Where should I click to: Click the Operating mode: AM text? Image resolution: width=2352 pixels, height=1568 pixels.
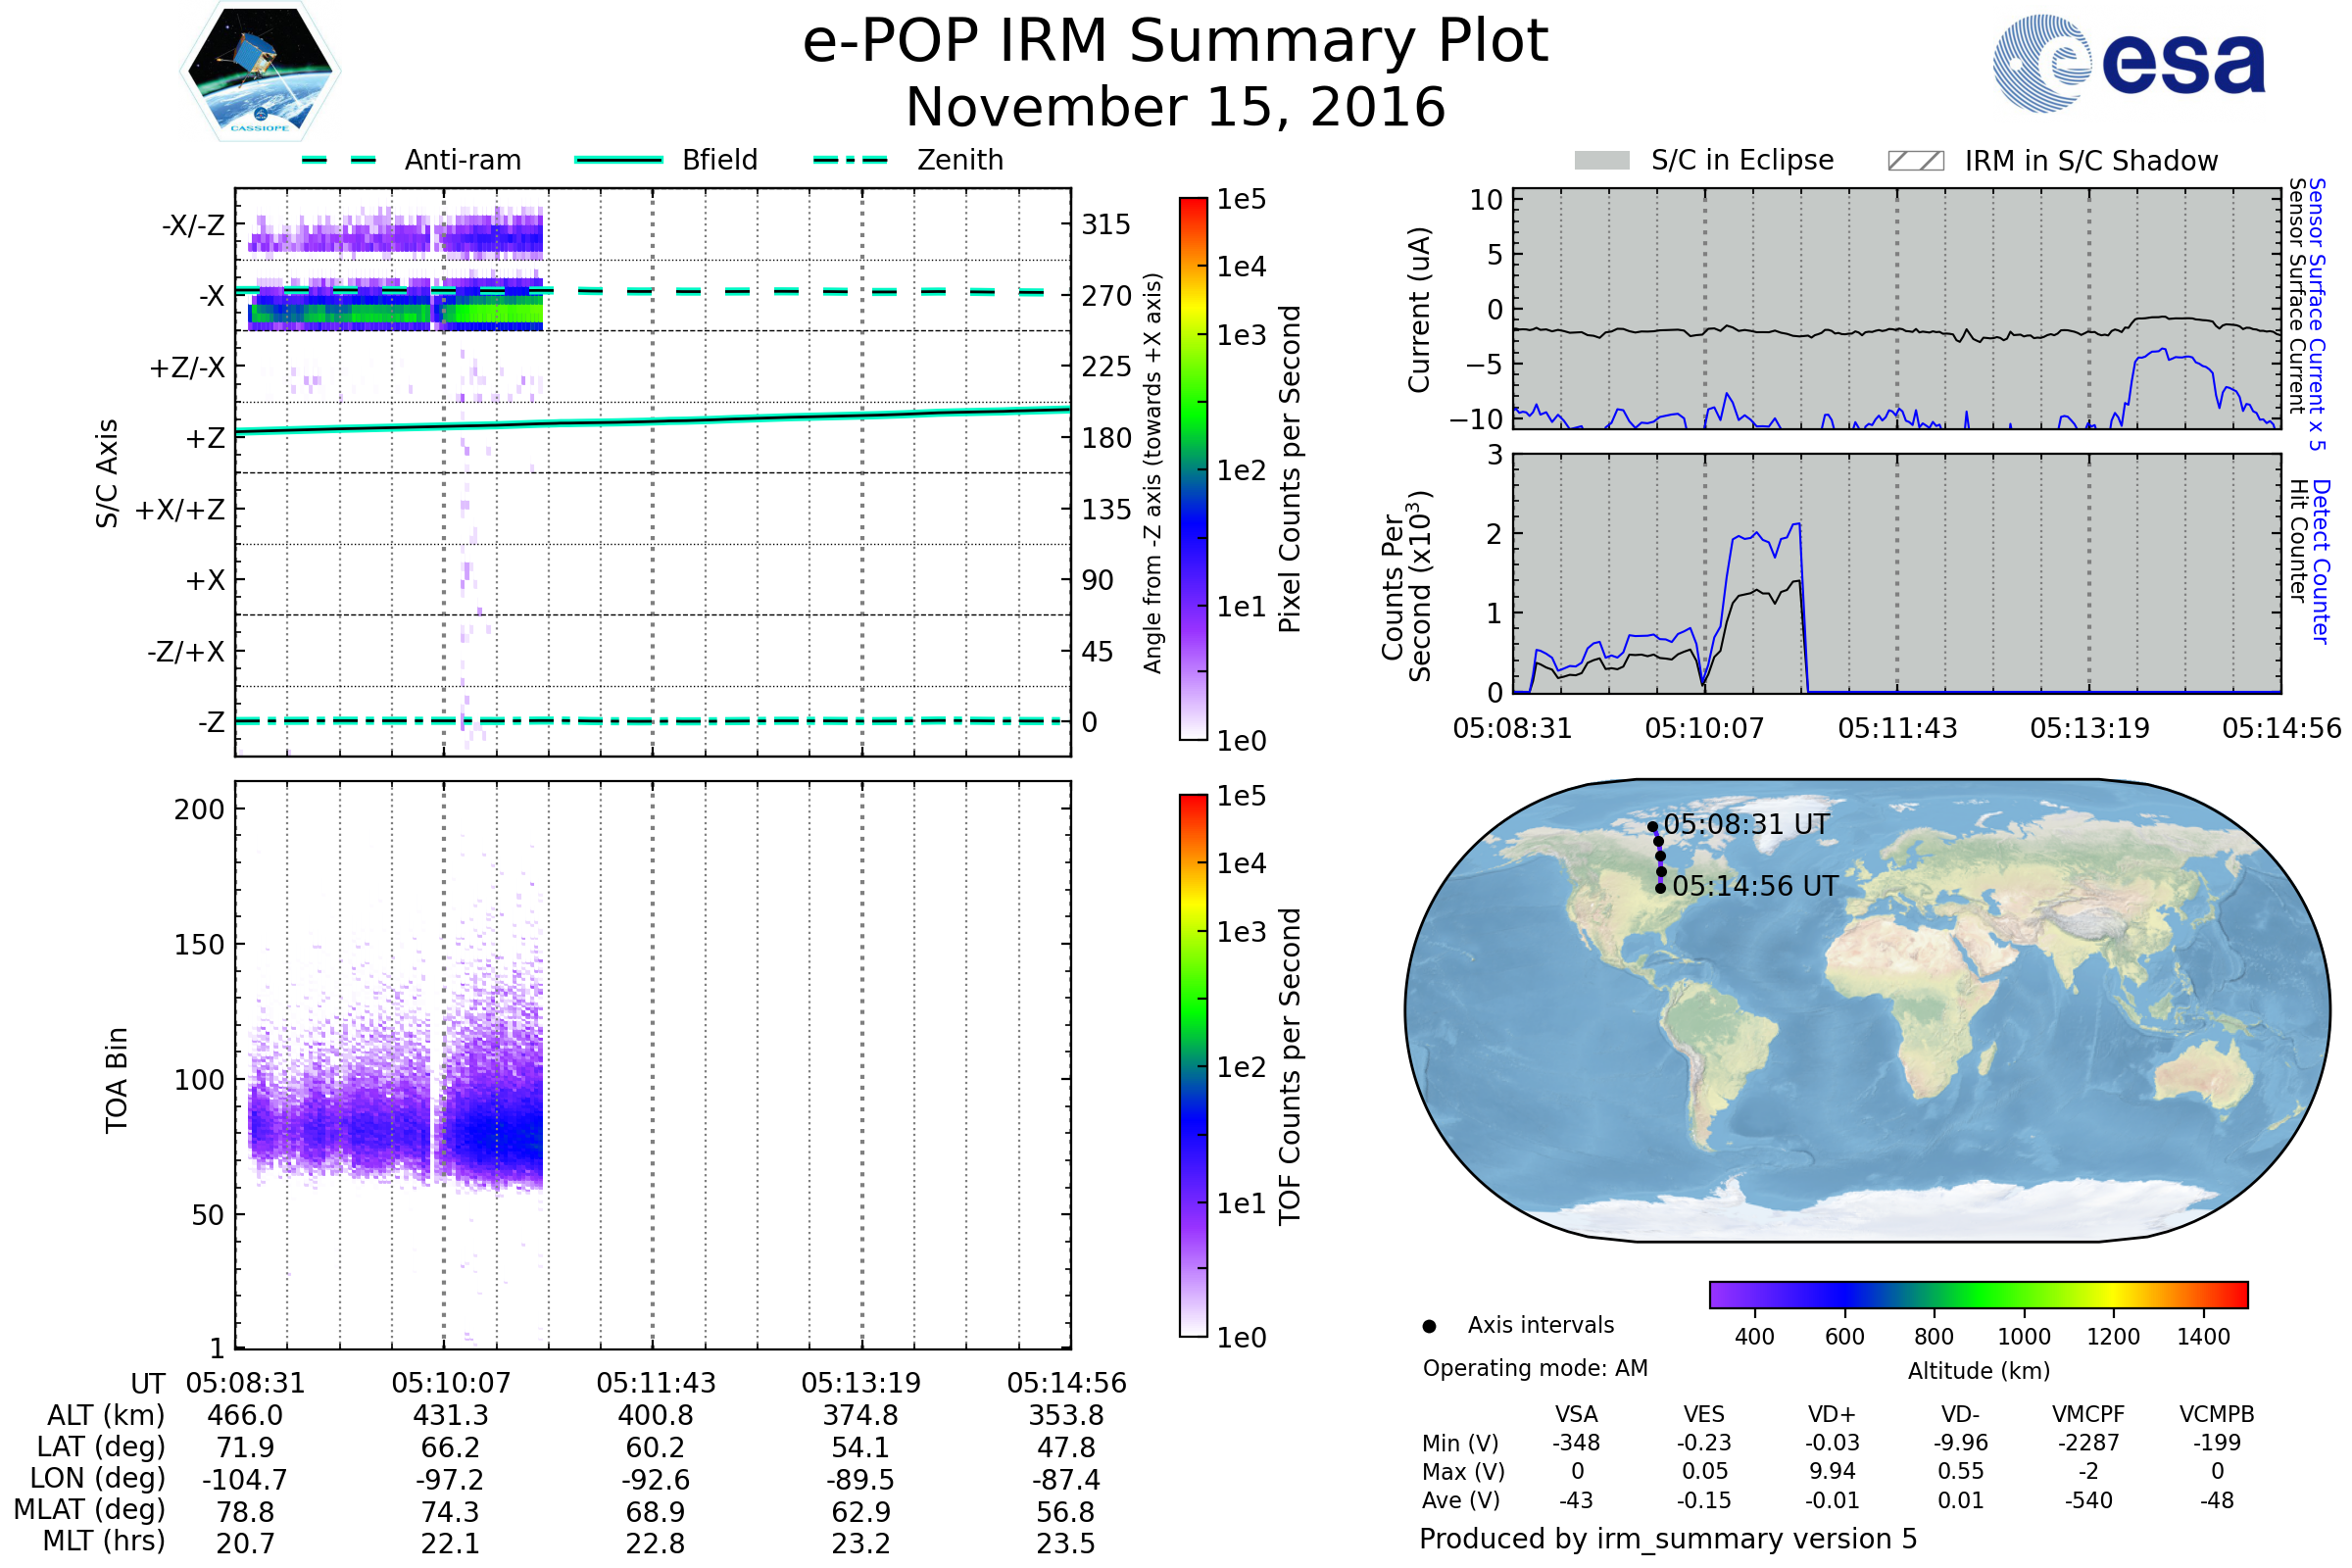pos(1535,1368)
